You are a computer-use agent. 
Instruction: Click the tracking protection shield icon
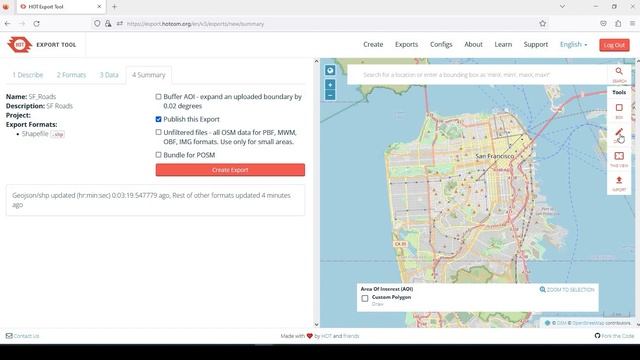(97, 24)
